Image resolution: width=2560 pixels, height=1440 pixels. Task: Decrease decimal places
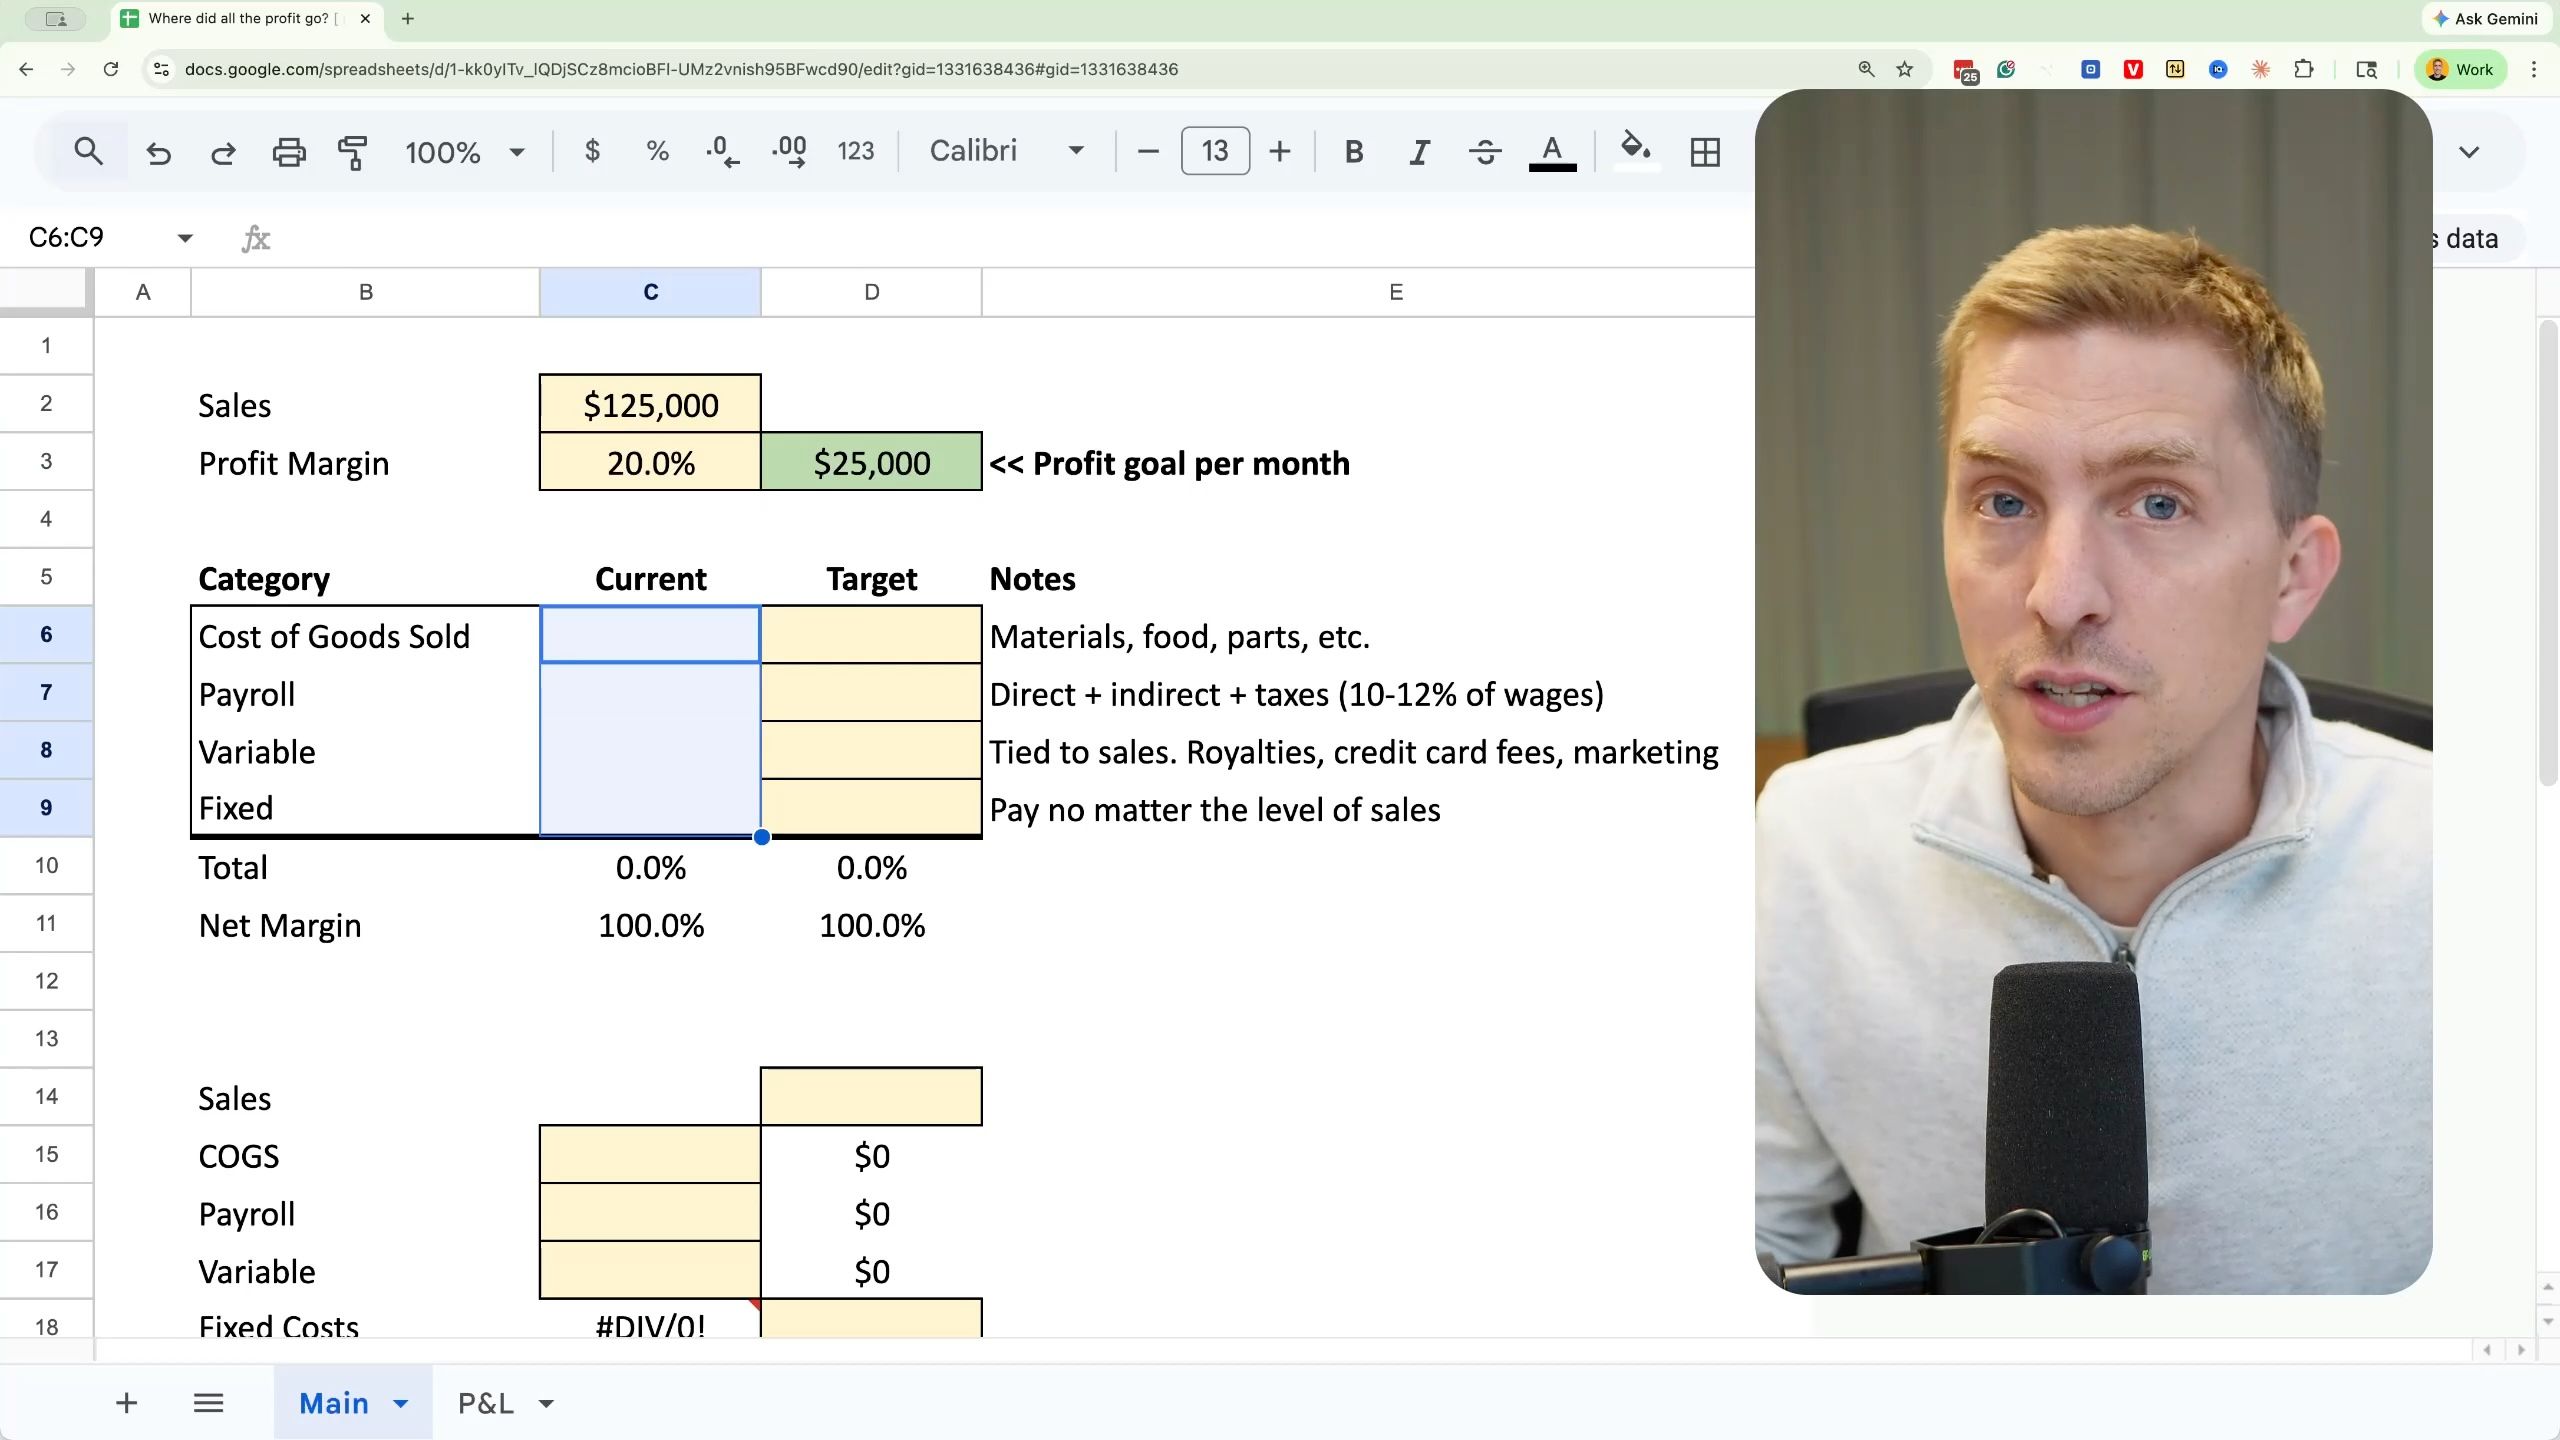click(722, 151)
